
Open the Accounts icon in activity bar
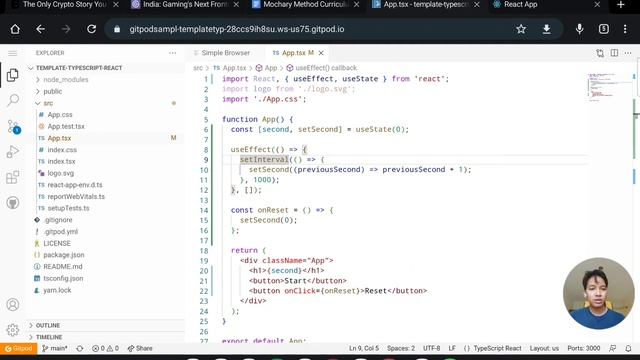pos(13,304)
